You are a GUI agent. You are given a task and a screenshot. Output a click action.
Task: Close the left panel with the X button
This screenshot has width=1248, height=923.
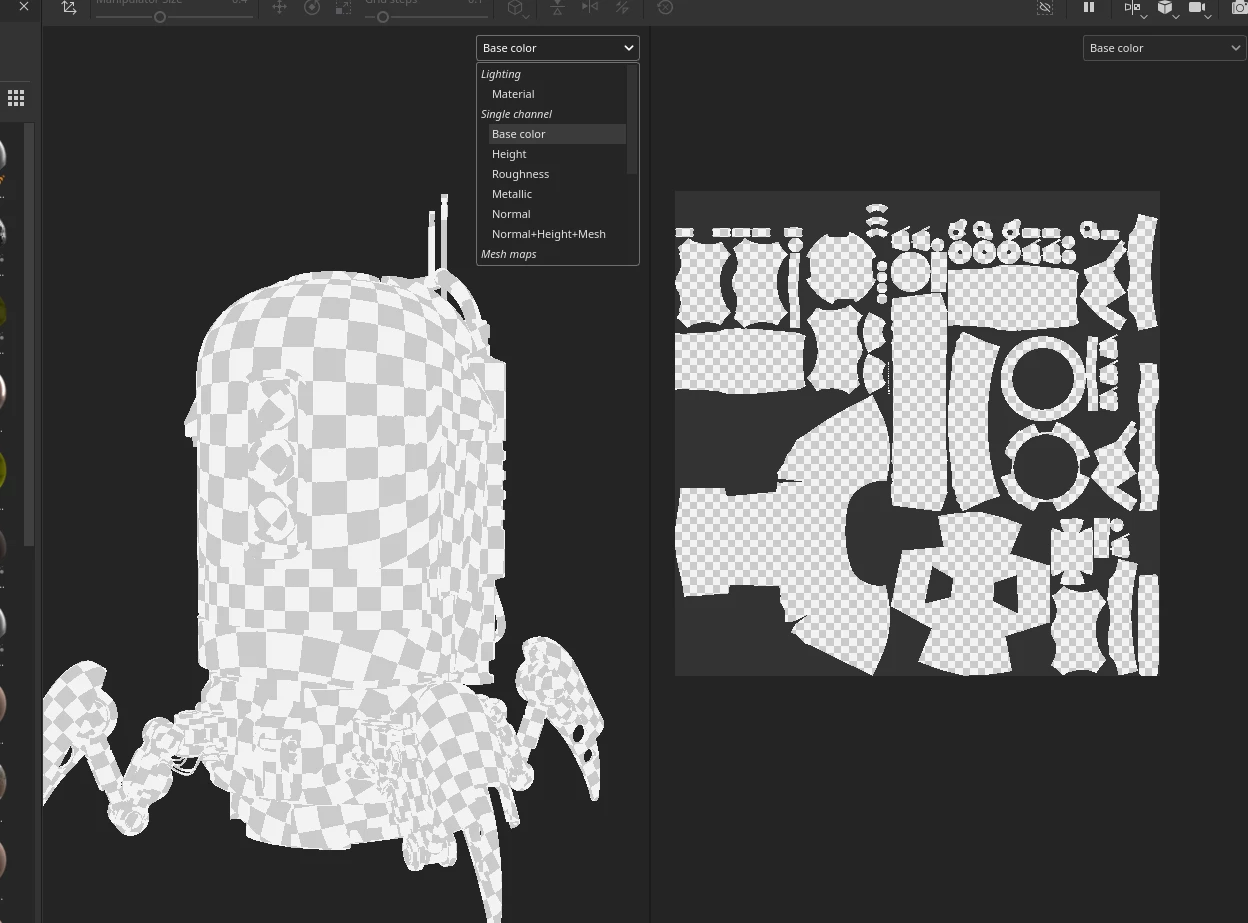pyautogui.click(x=24, y=7)
